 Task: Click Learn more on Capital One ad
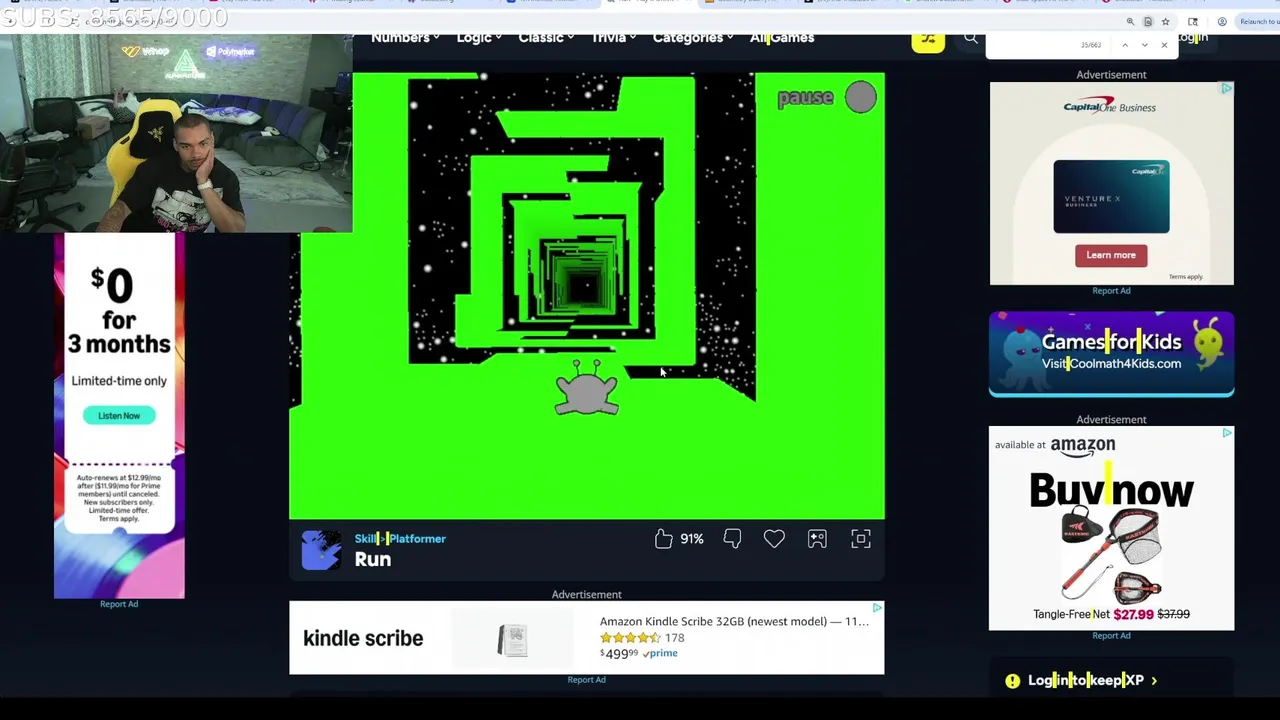pyautogui.click(x=1111, y=255)
